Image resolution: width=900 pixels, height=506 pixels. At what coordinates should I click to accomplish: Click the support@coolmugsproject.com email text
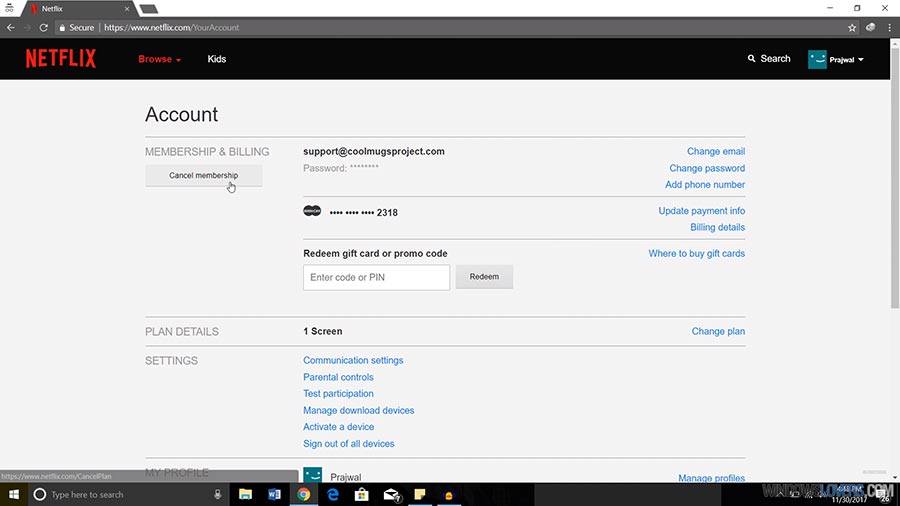click(x=374, y=151)
